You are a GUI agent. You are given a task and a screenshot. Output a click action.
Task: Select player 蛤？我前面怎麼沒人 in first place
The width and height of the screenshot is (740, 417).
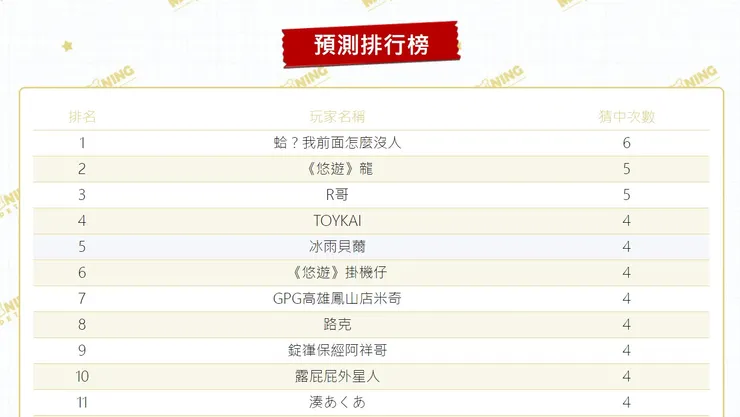(337, 143)
